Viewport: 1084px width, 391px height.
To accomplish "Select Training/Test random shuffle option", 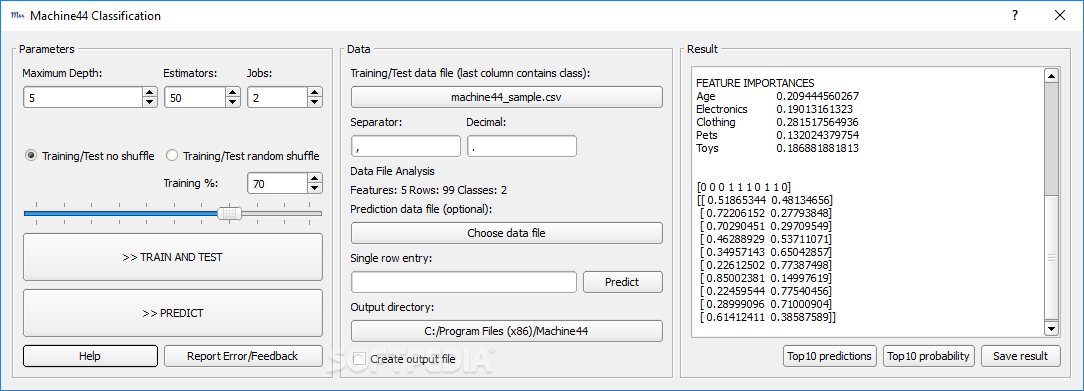I will pyautogui.click(x=243, y=155).
